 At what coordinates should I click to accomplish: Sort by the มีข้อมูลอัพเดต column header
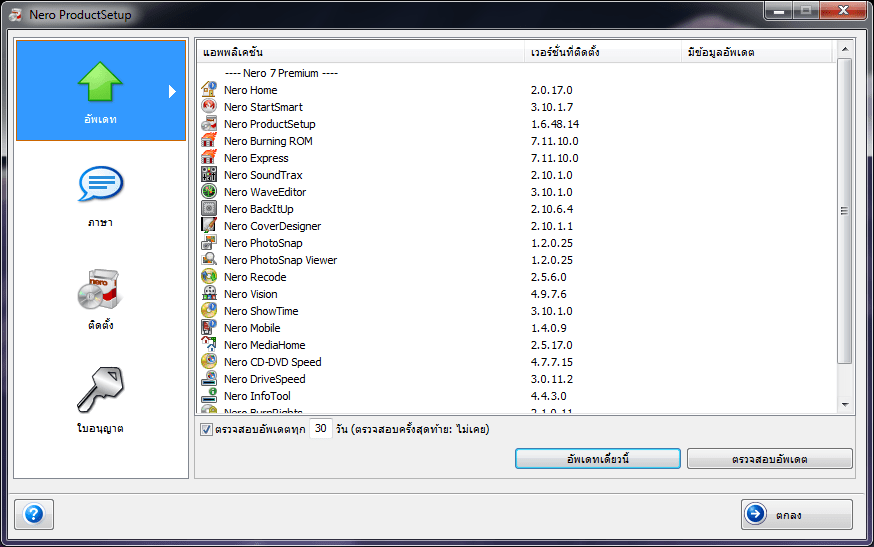click(756, 52)
